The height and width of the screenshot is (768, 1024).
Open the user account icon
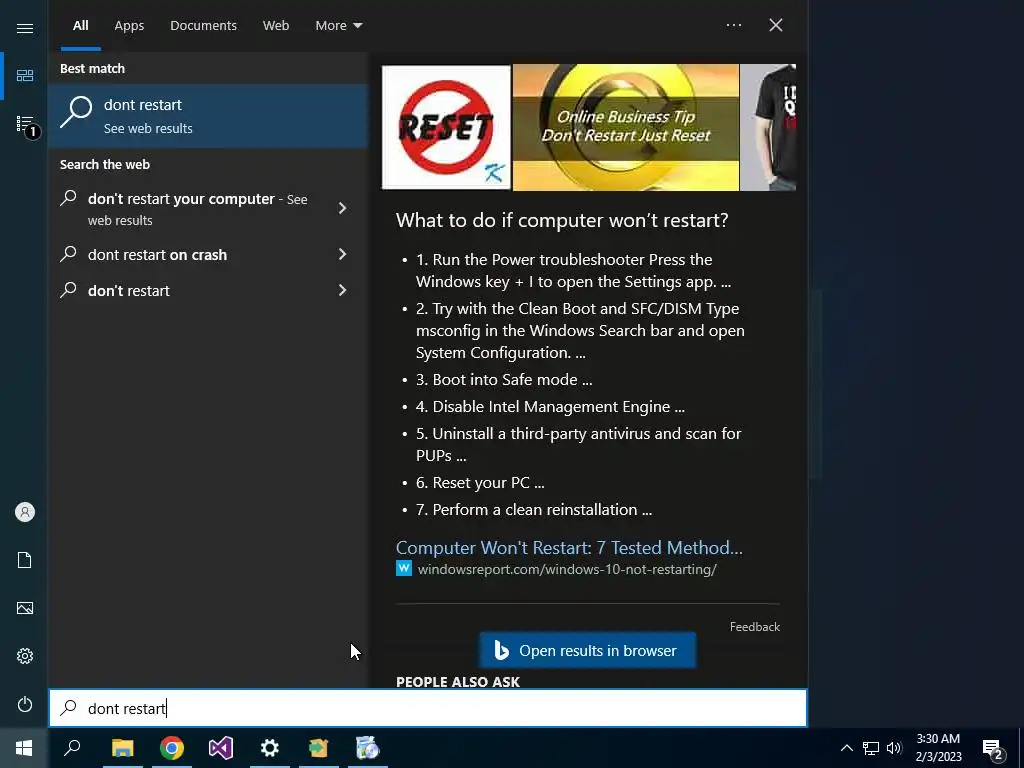click(x=25, y=512)
